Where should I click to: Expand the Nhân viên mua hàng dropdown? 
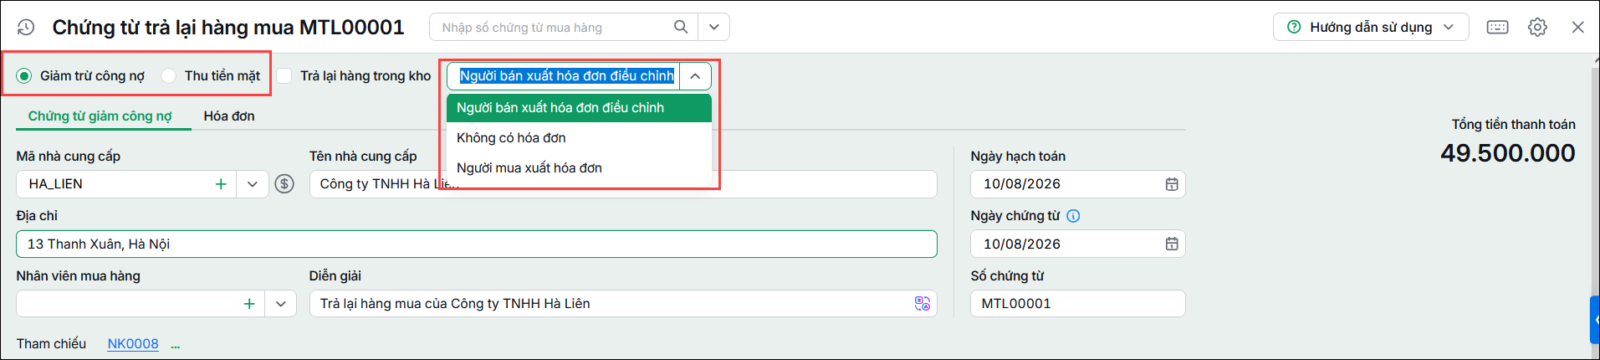[x=281, y=304]
